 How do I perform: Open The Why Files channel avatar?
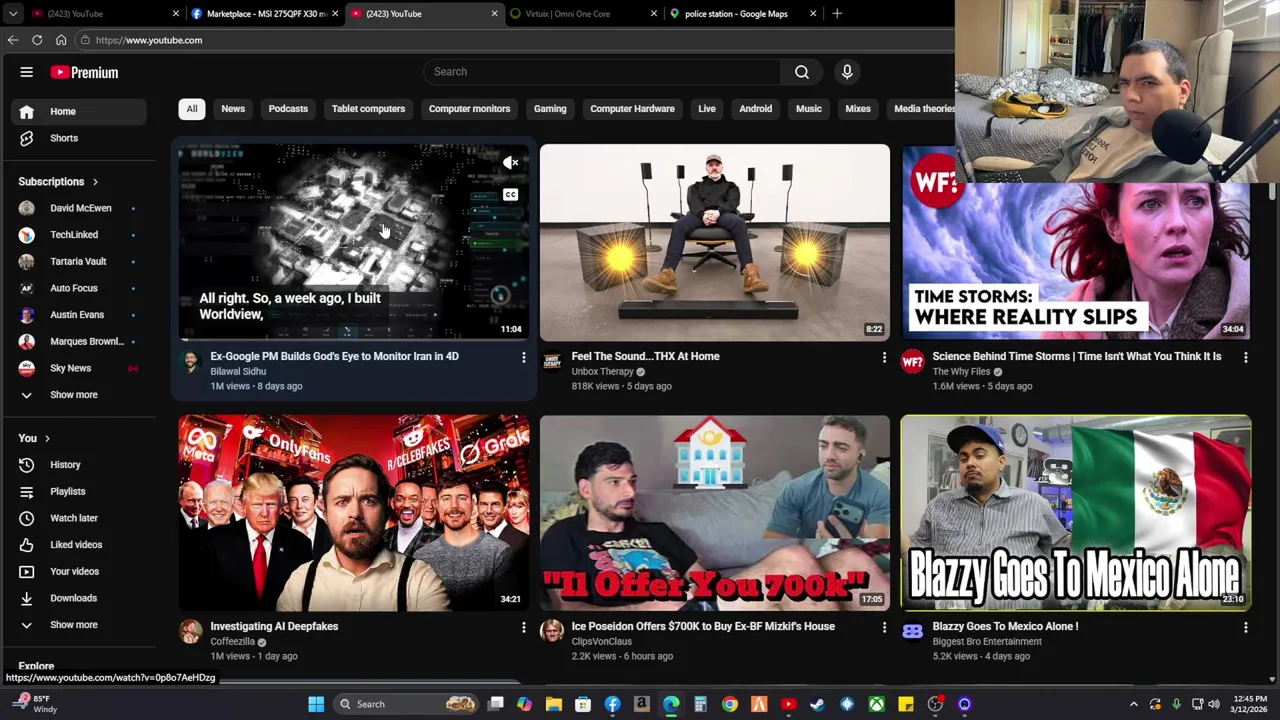(912, 361)
